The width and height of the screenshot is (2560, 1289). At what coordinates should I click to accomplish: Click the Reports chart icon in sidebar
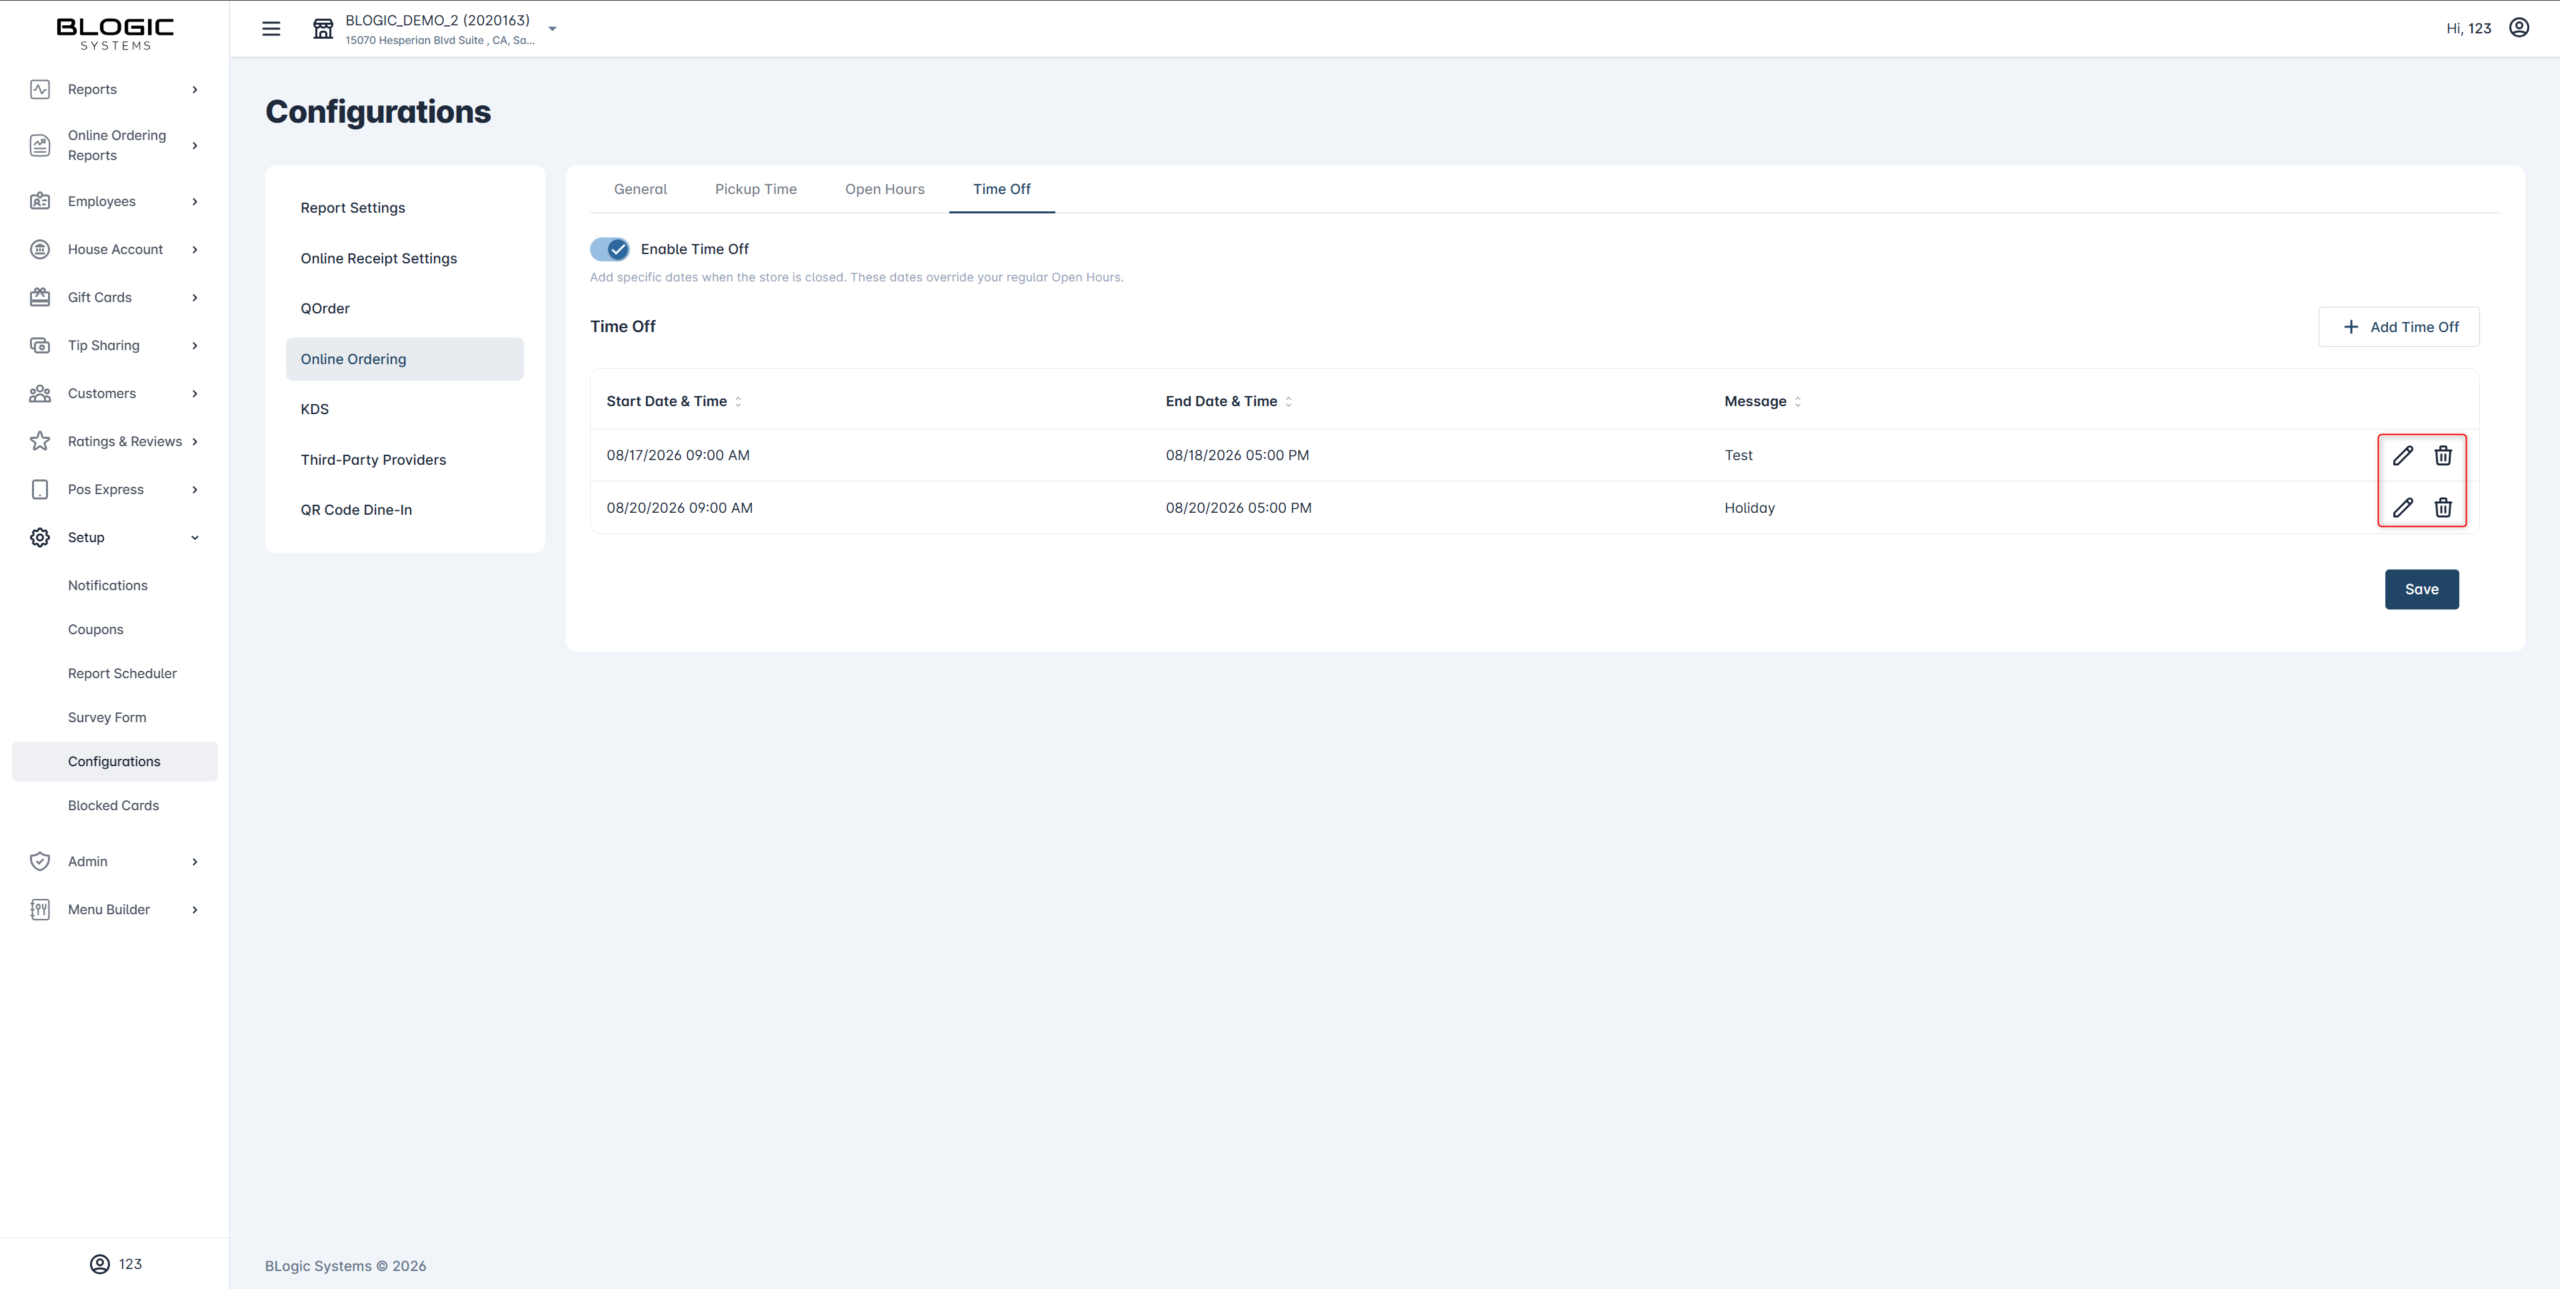[40, 89]
